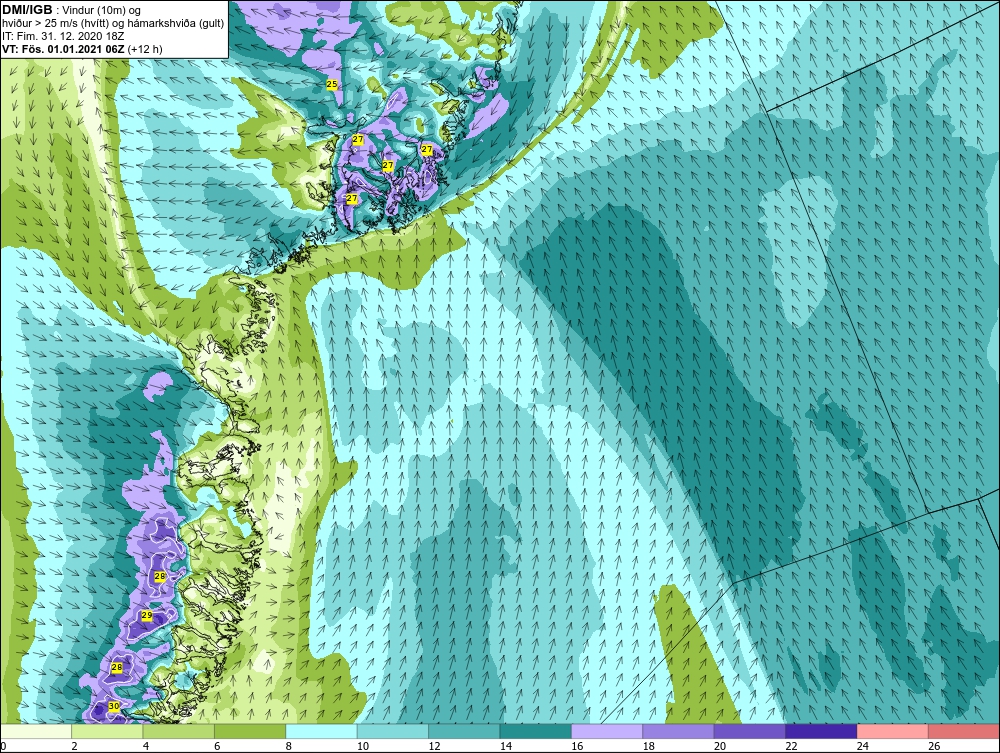Click the legend scale number 14
1000x753 pixels.
coord(506,746)
